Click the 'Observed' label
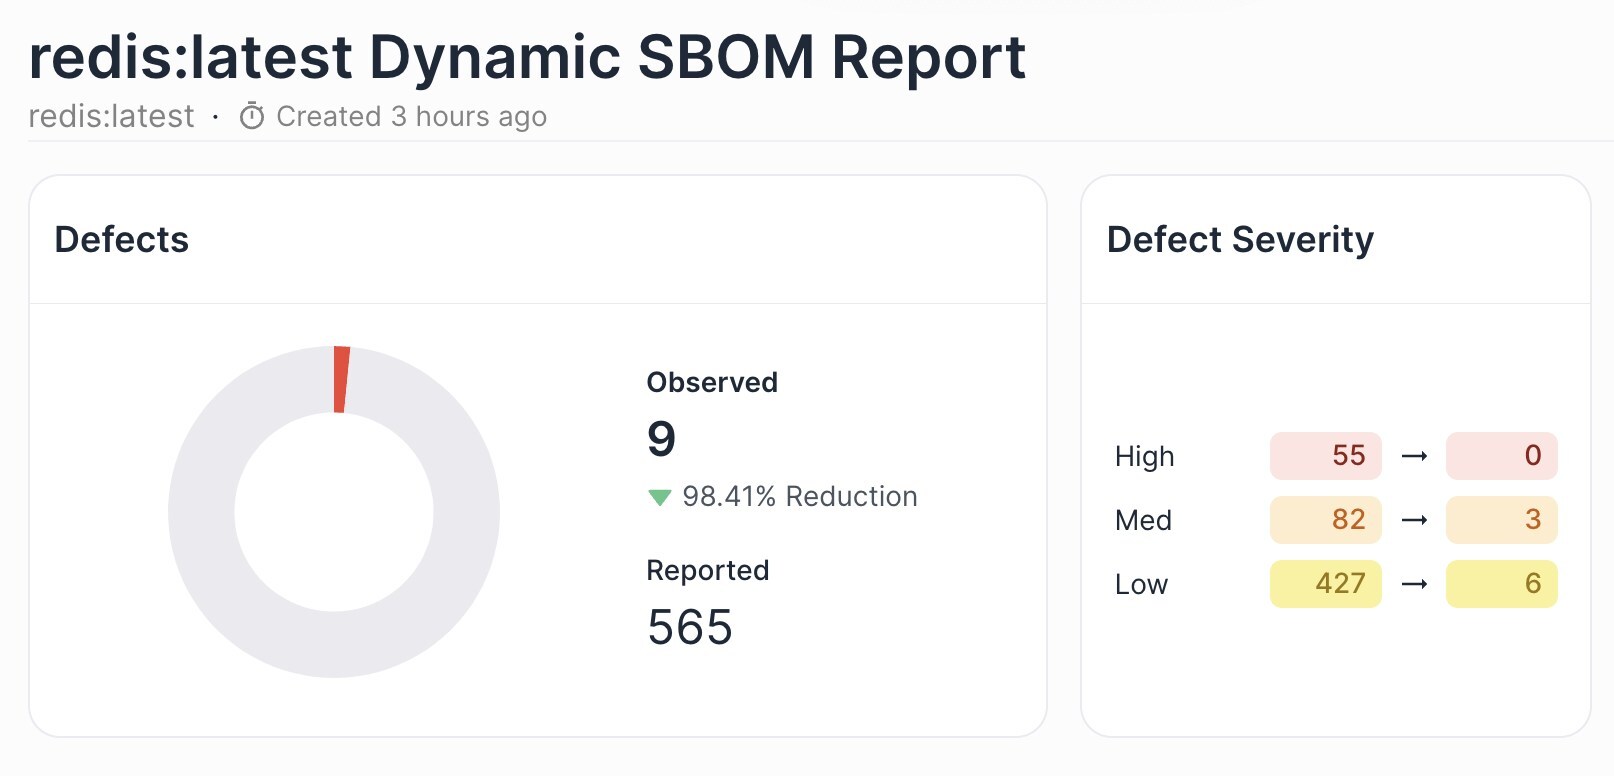This screenshot has width=1614, height=776. click(x=712, y=382)
